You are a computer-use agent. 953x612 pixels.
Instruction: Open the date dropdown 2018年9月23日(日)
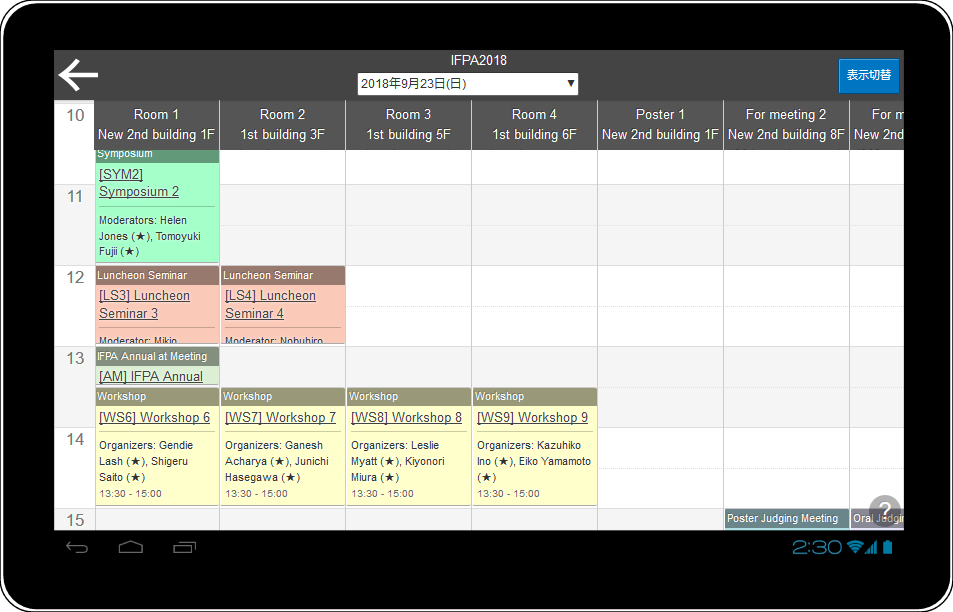tap(467, 84)
